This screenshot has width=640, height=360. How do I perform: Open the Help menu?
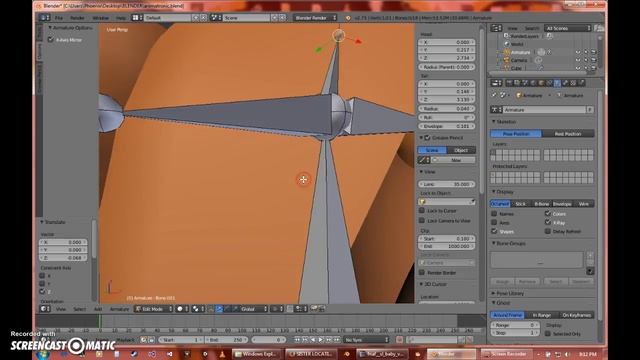coord(121,18)
